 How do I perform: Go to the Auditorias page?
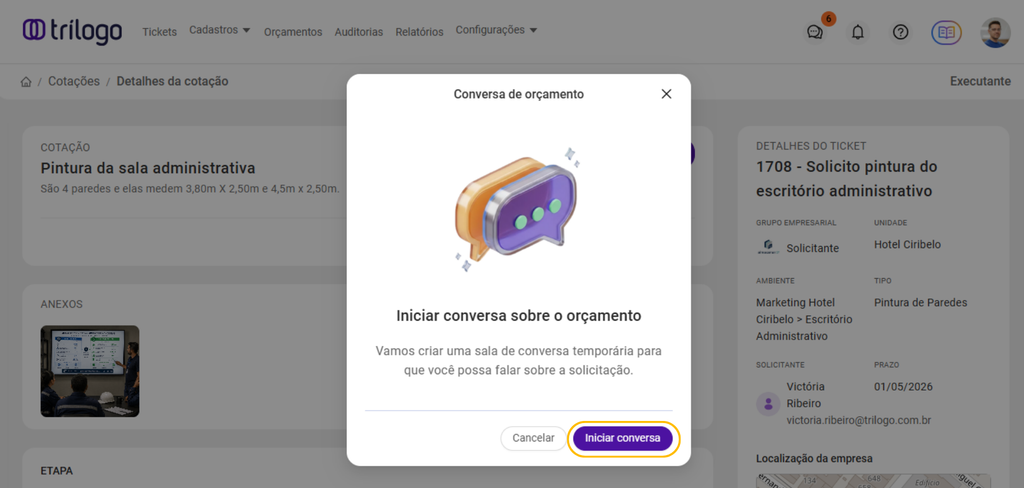point(359,32)
